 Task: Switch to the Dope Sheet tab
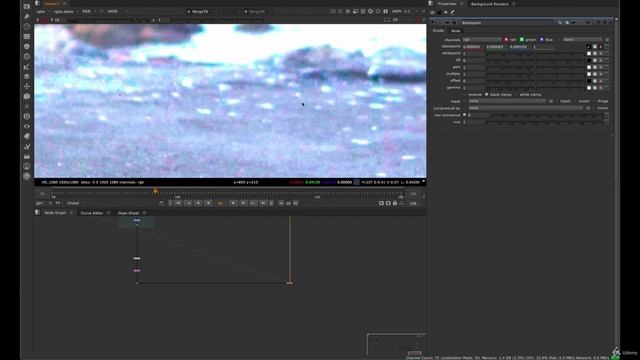pyautogui.click(x=129, y=213)
